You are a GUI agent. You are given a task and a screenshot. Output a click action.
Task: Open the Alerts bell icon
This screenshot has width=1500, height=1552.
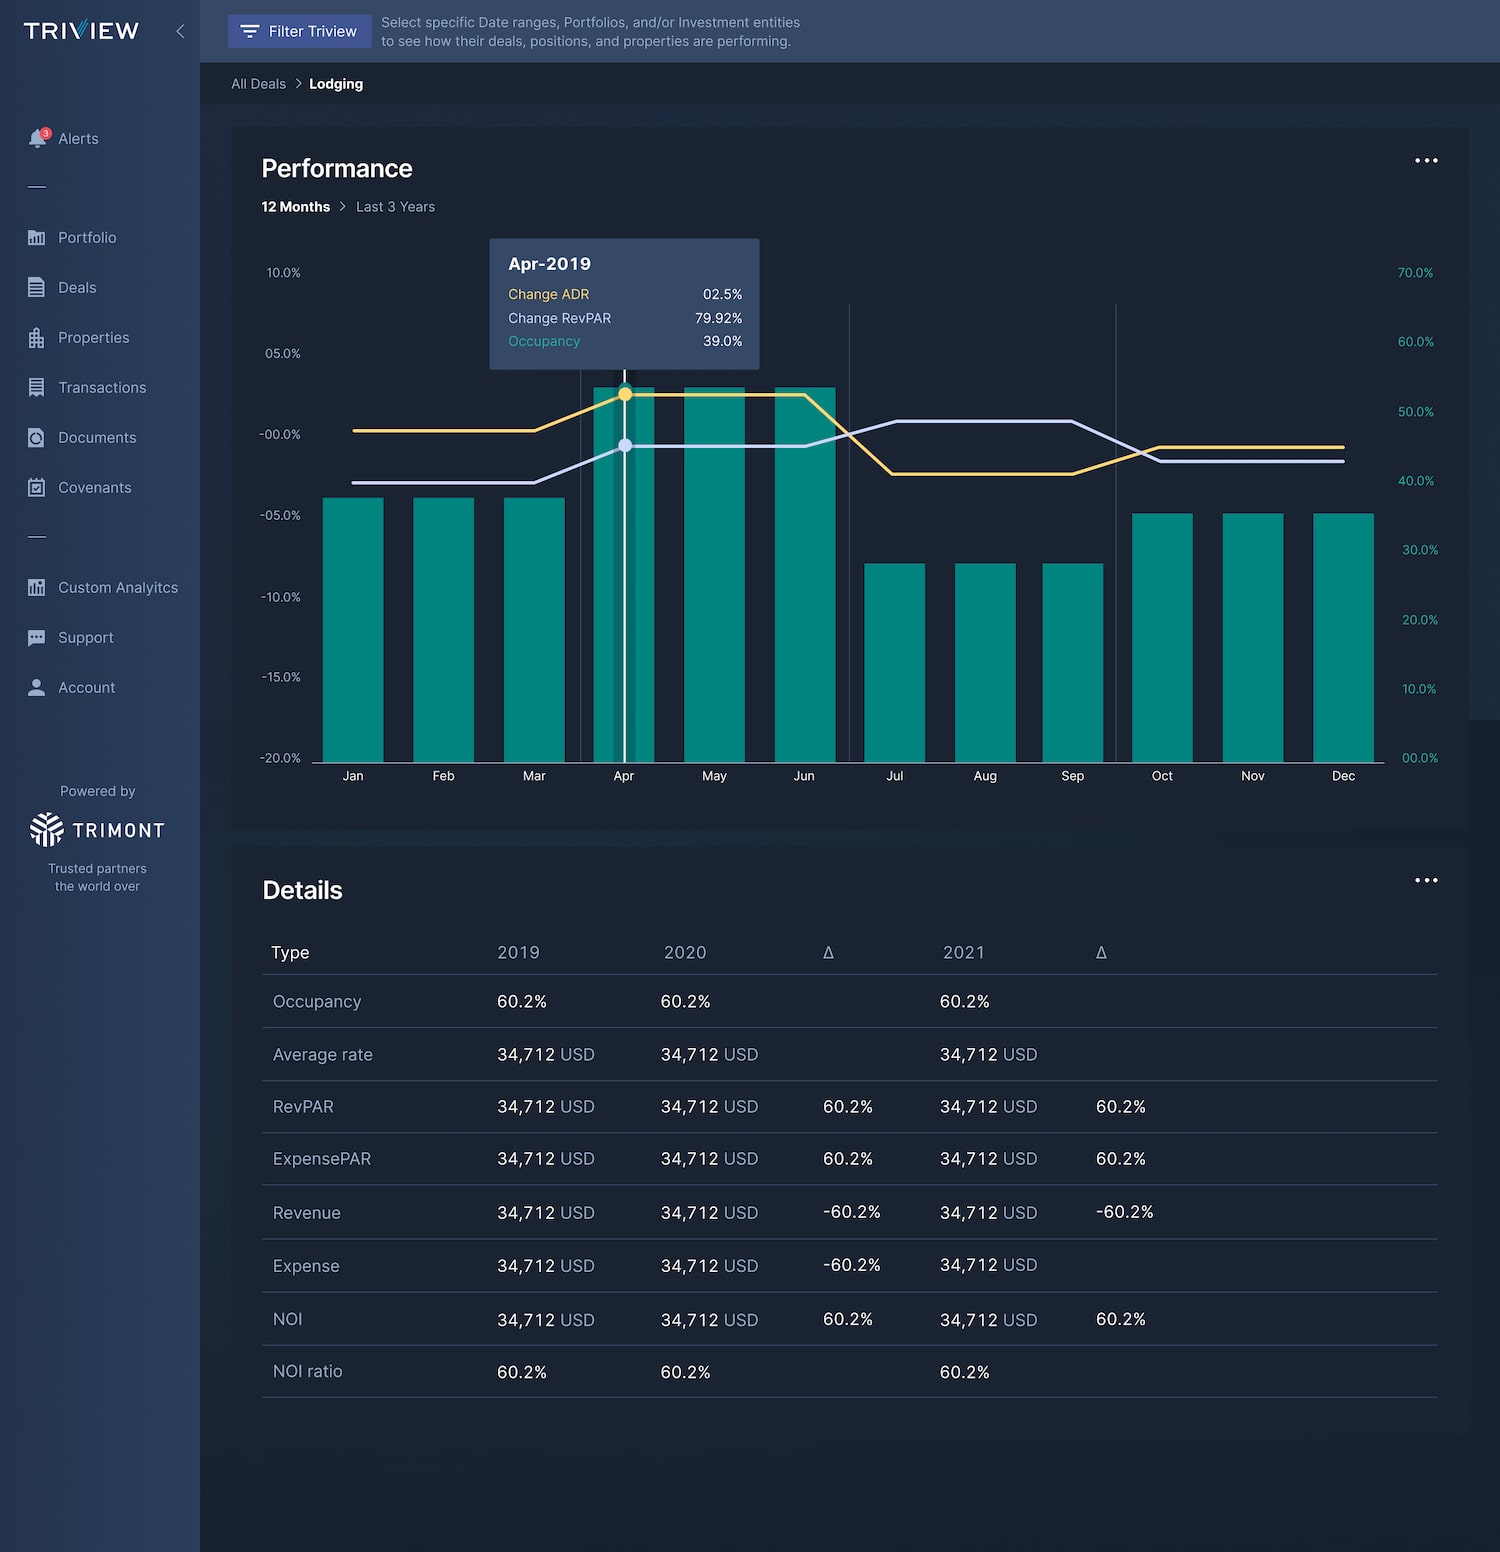(38, 138)
